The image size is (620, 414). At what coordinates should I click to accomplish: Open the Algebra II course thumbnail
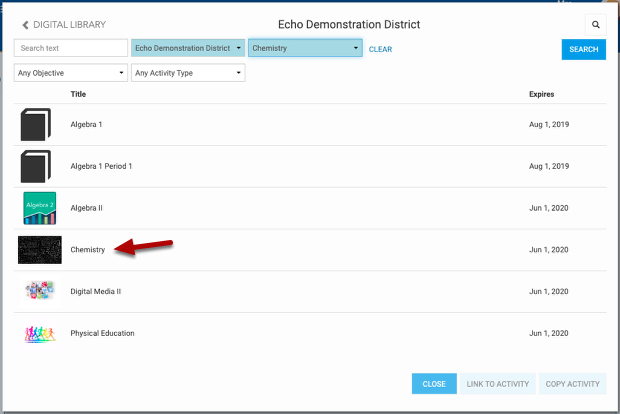(39, 208)
